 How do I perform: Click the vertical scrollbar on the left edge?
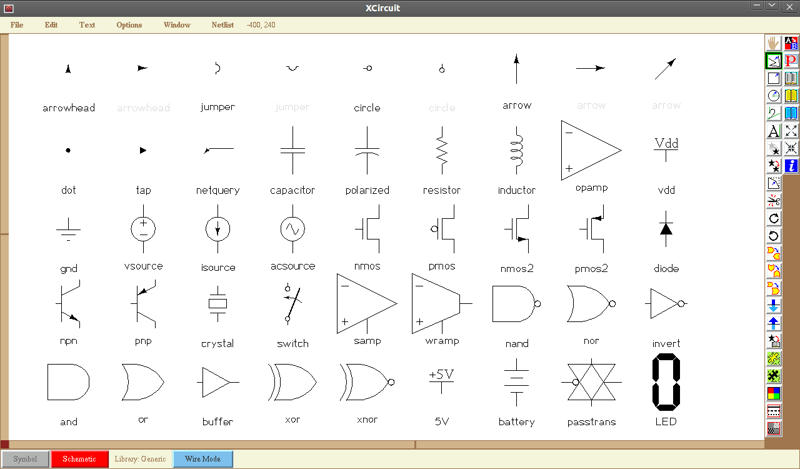4,237
